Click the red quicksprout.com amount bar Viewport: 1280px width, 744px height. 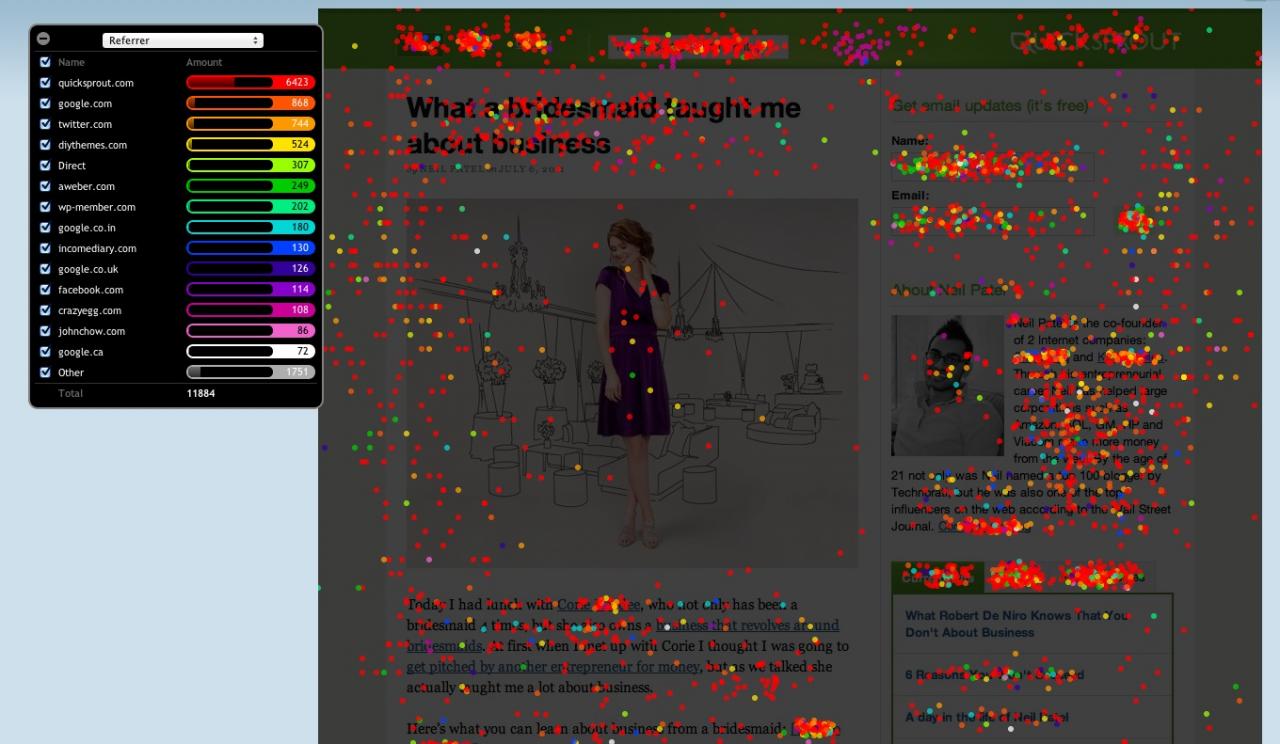click(x=250, y=83)
